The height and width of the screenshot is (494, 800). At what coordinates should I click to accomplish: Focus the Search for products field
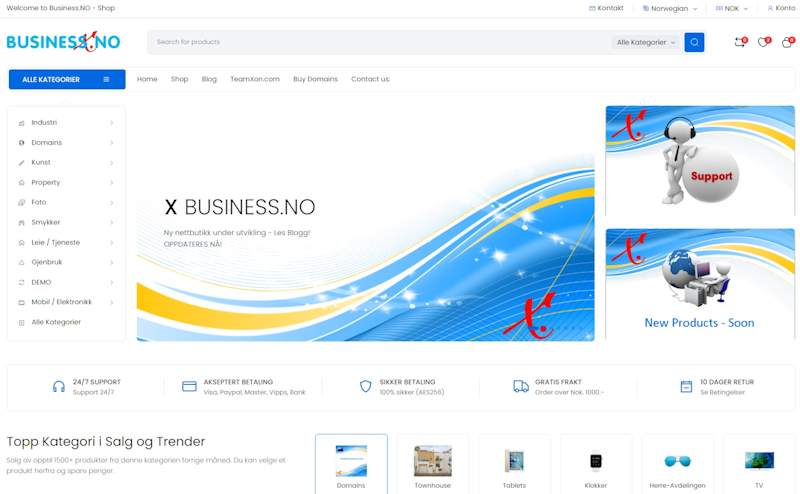[380, 42]
